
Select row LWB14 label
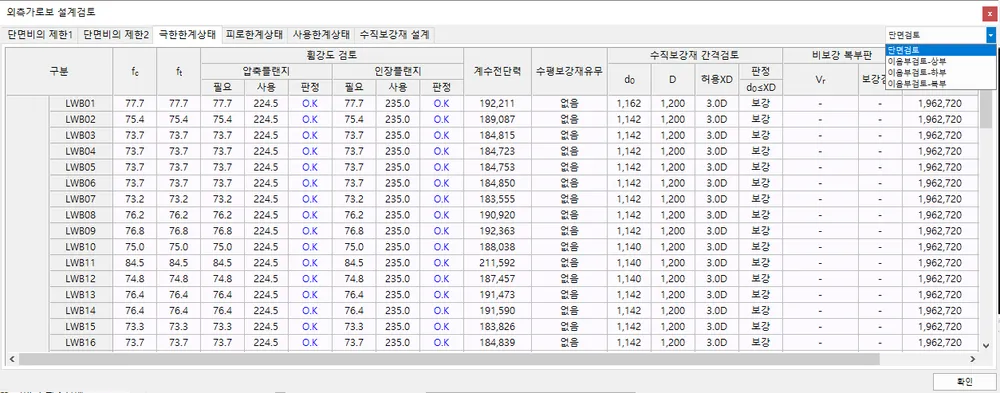[x=80, y=310]
